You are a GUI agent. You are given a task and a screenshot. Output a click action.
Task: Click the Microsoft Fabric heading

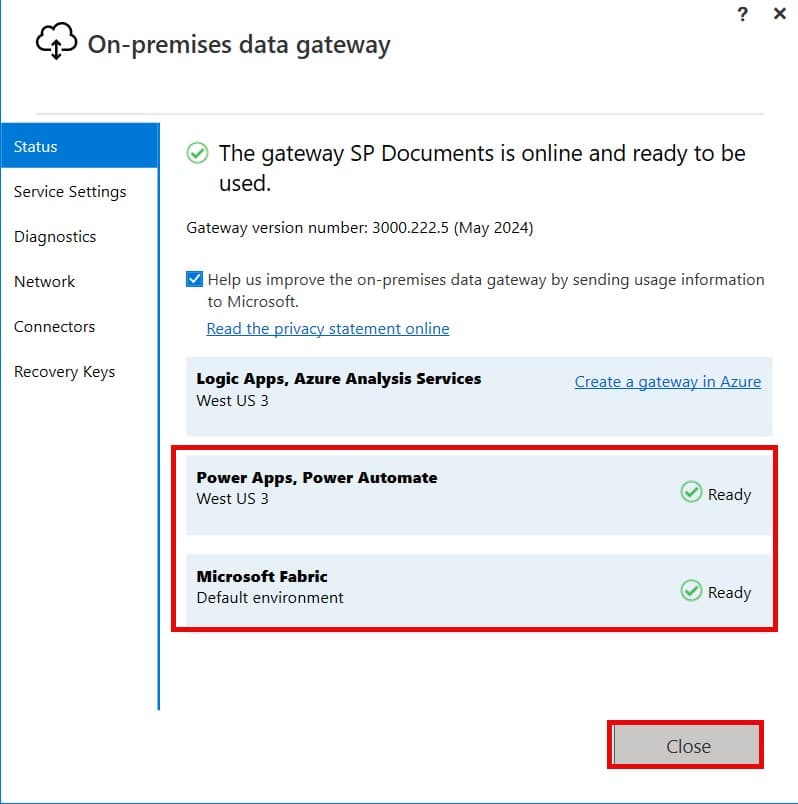click(x=262, y=576)
